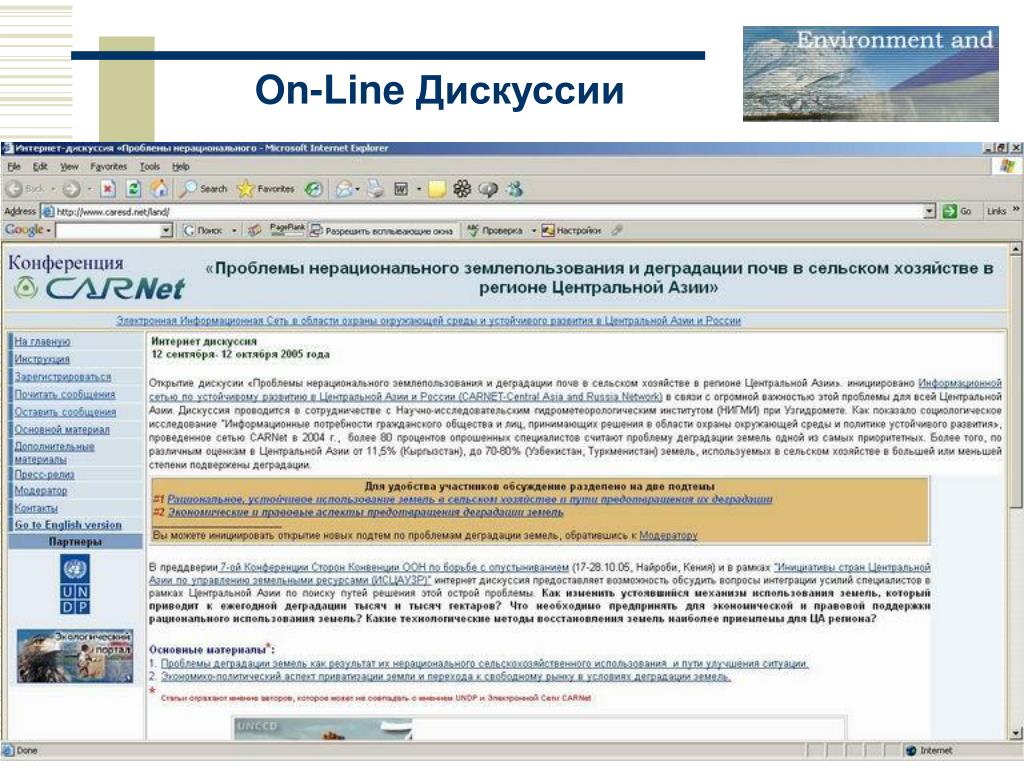Image resolution: width=1024 pixels, height=768 pixels.
Task: Open Почитать сообщения sidebar link
Action: click(x=65, y=394)
